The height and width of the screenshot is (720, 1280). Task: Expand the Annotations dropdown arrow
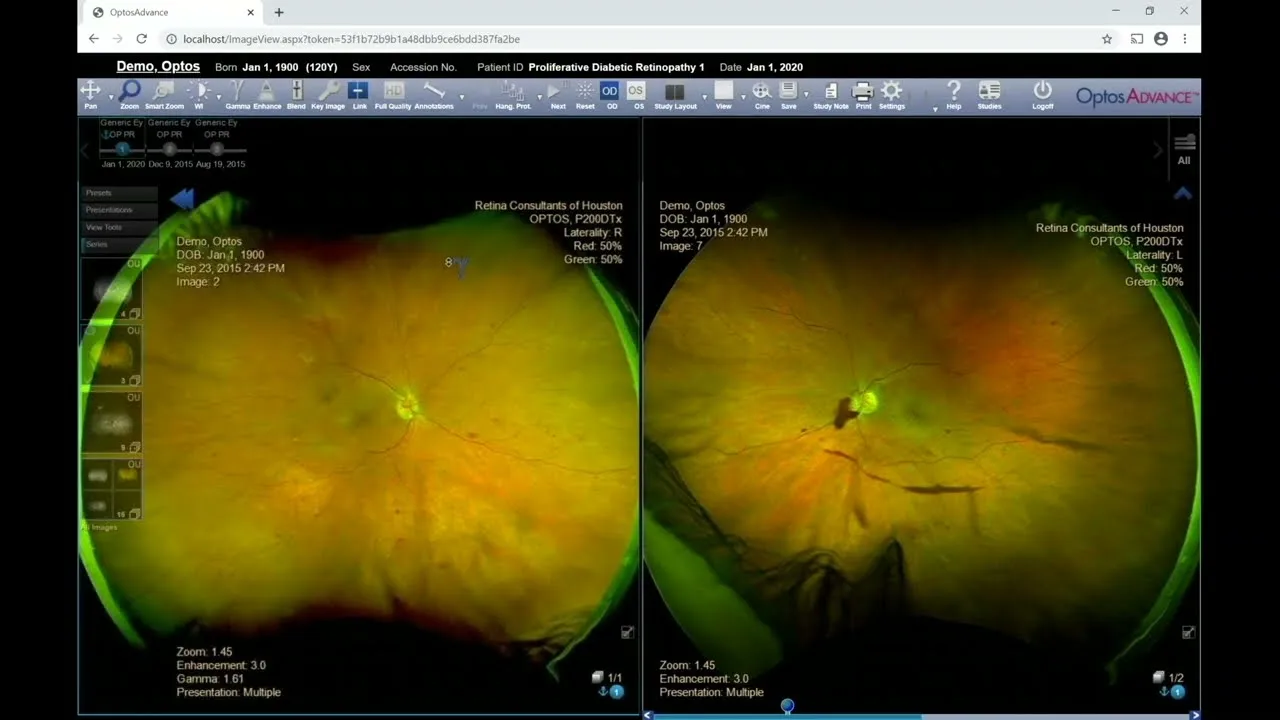(461, 98)
